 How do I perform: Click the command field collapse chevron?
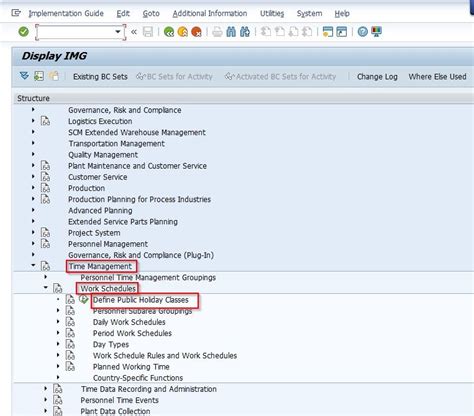pyautogui.click(x=134, y=32)
